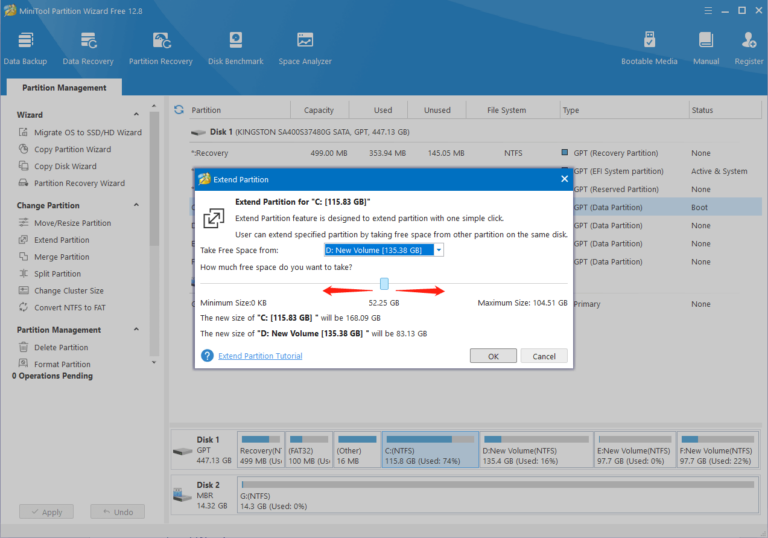Image resolution: width=768 pixels, height=538 pixels.
Task: Select the F:New Volume block in the disk map
Action: coord(718,450)
